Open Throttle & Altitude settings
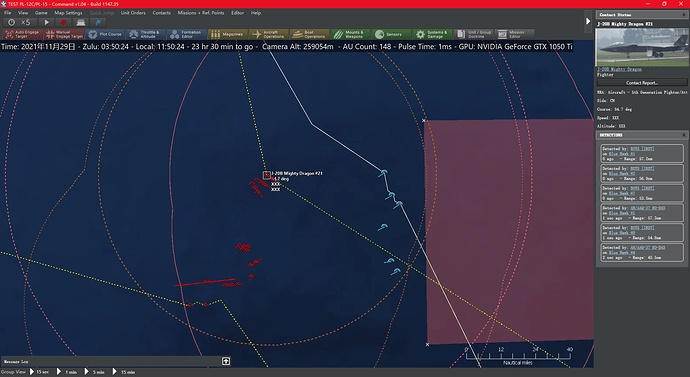This screenshot has height=377, width=690. [146, 34]
